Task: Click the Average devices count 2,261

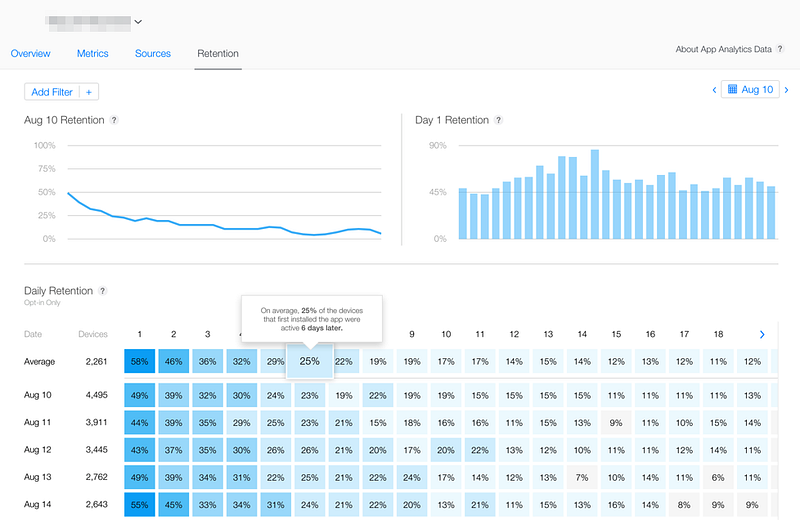Action: tap(96, 362)
